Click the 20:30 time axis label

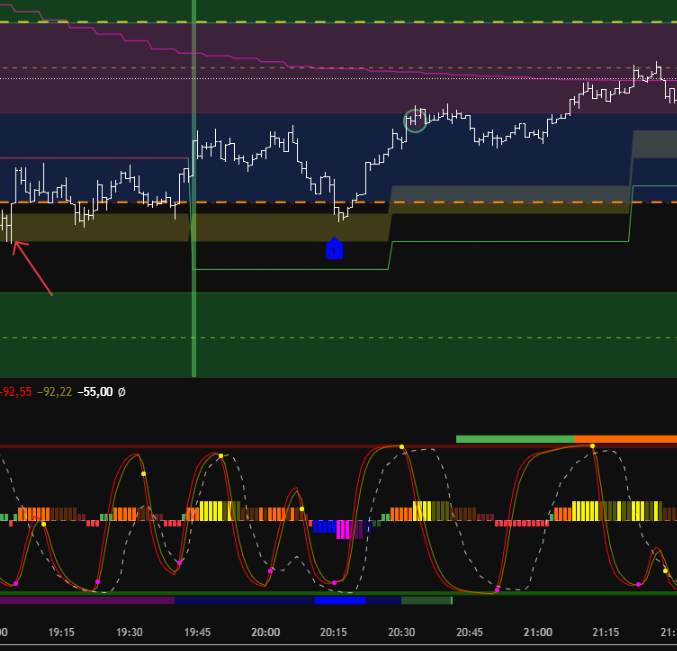(402, 632)
